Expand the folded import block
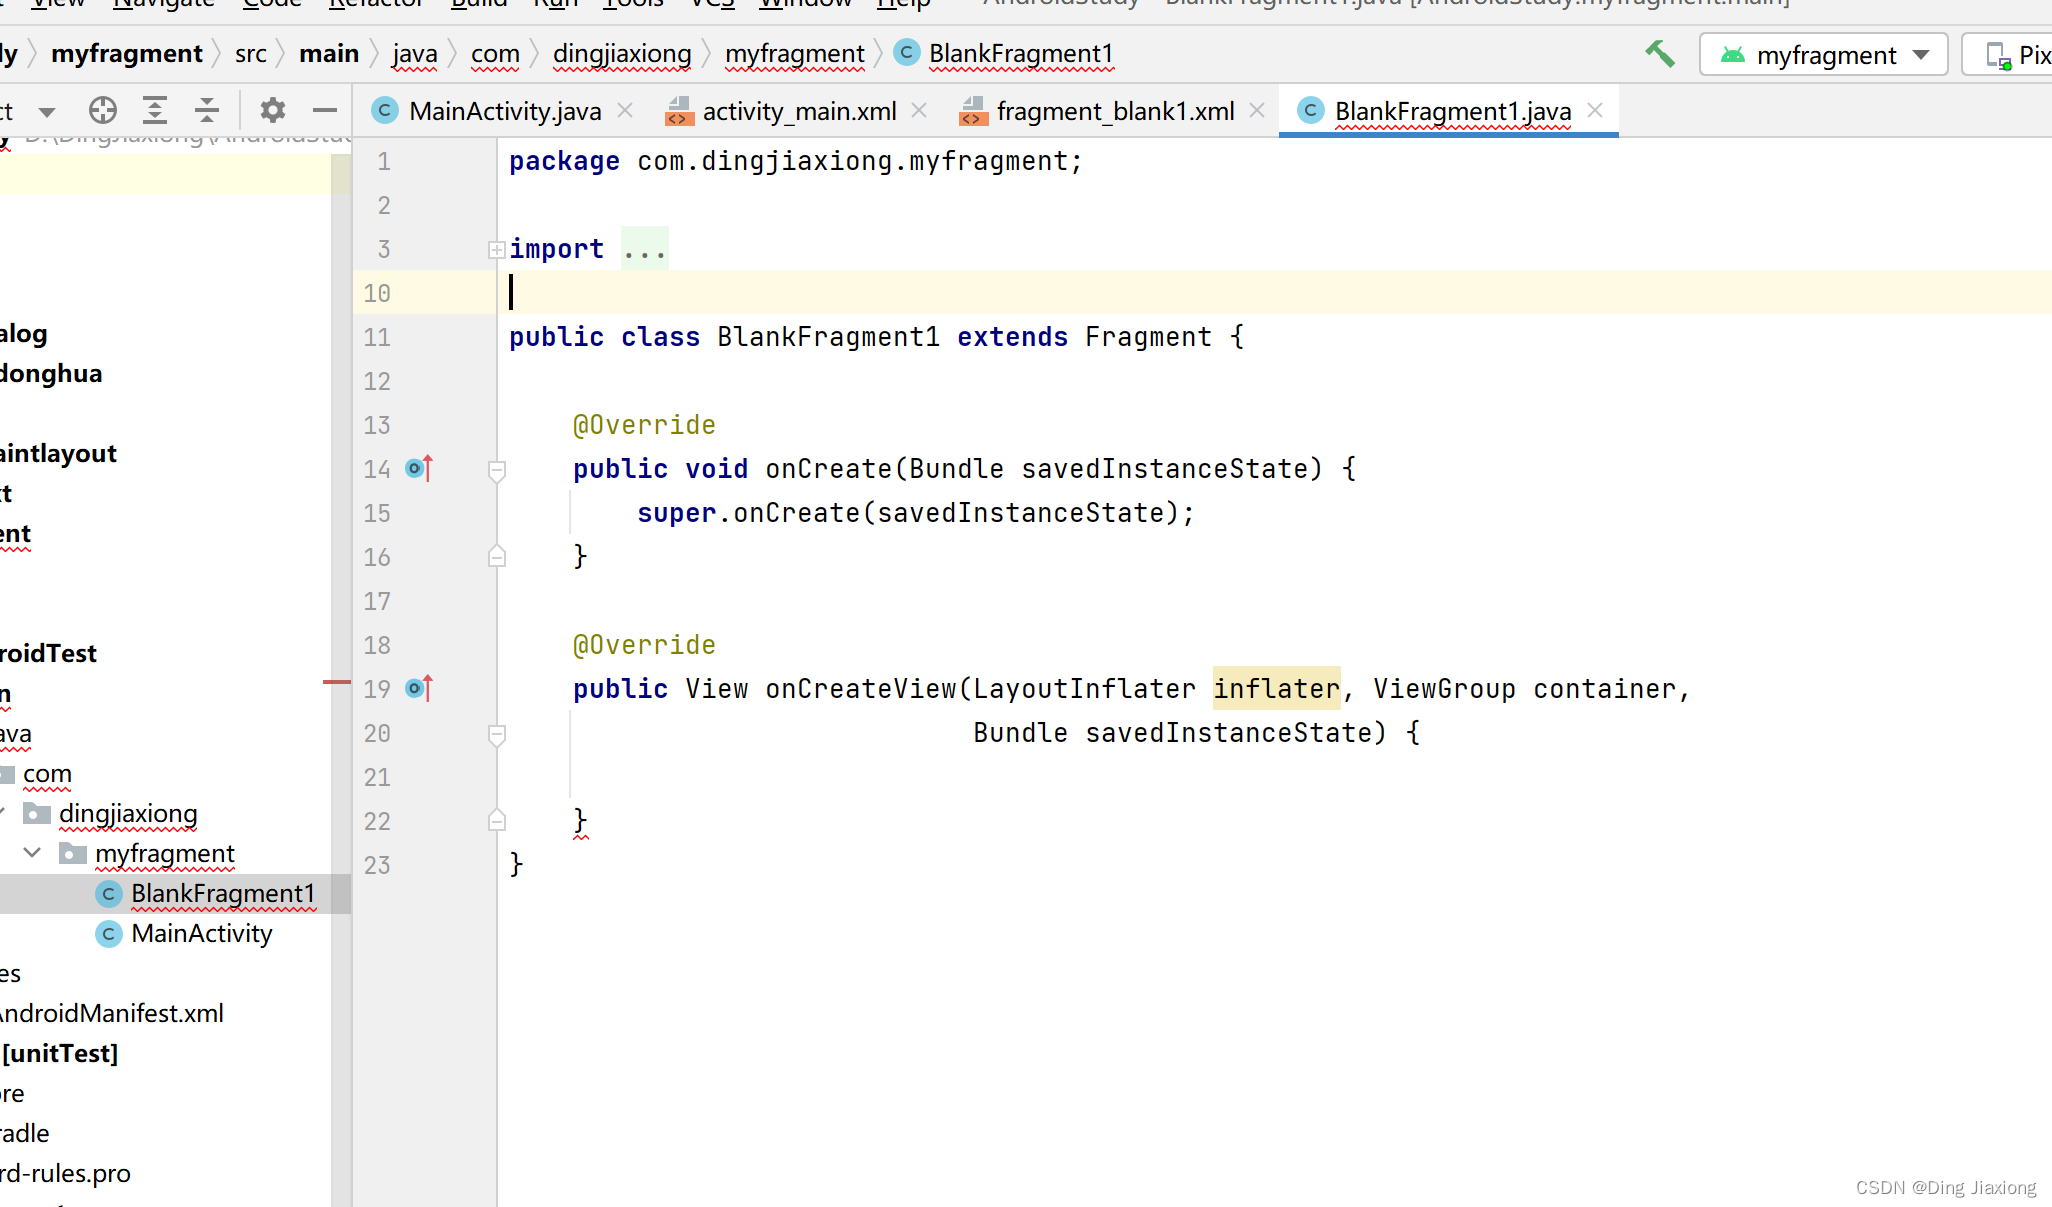 496,249
